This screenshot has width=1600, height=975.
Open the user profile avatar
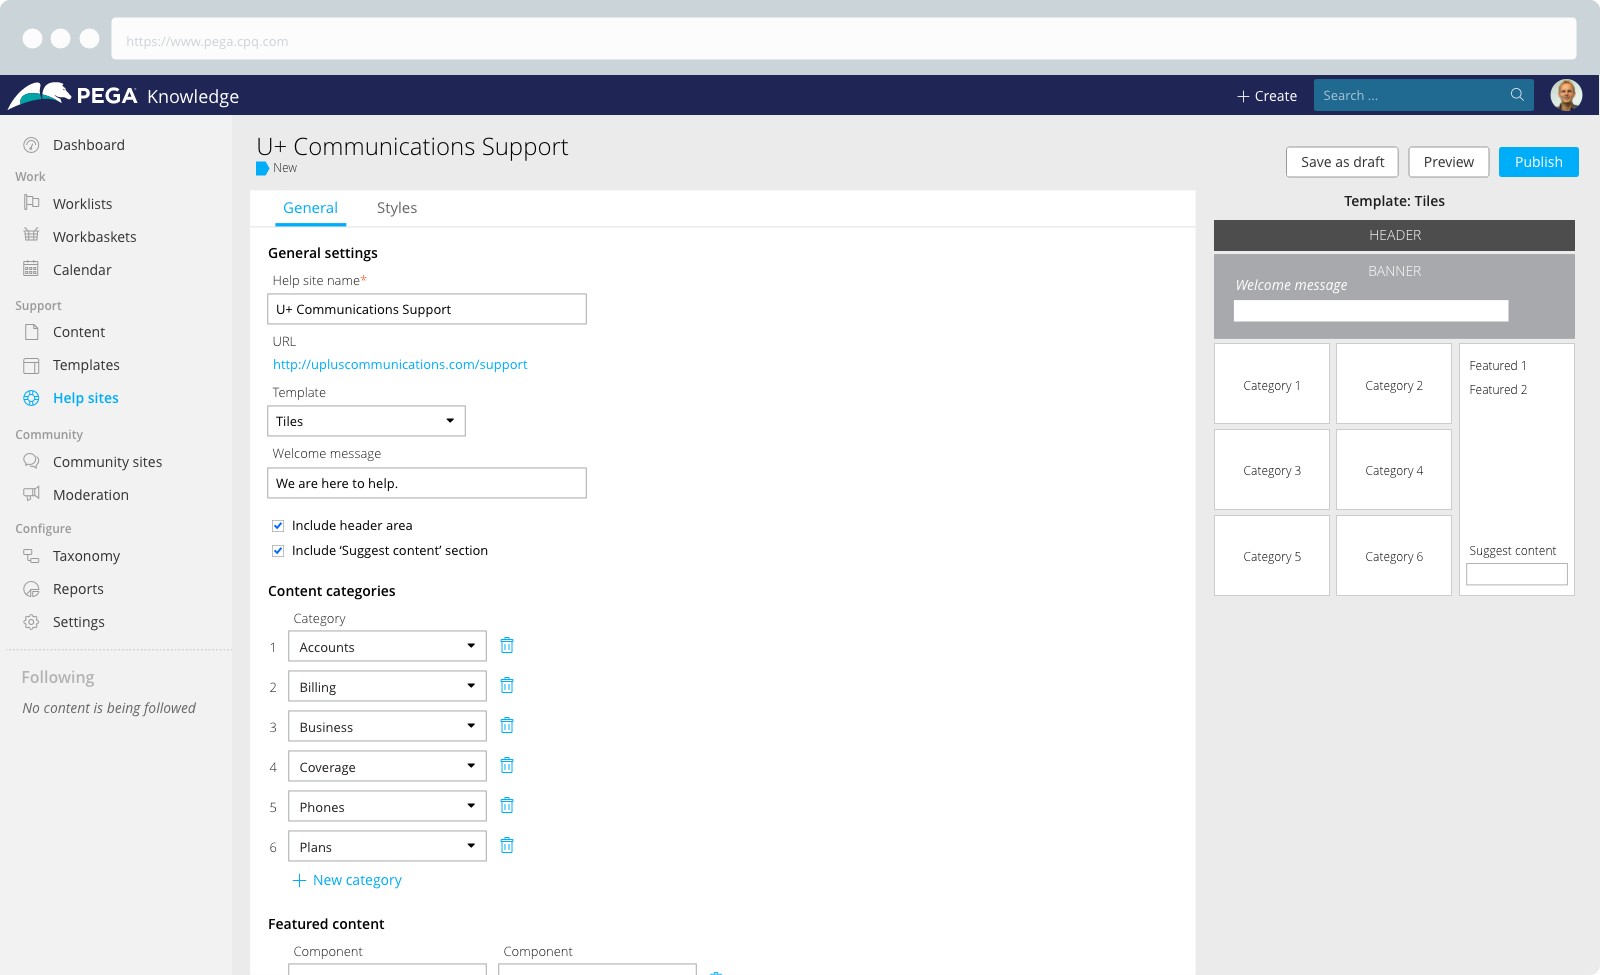click(1566, 95)
